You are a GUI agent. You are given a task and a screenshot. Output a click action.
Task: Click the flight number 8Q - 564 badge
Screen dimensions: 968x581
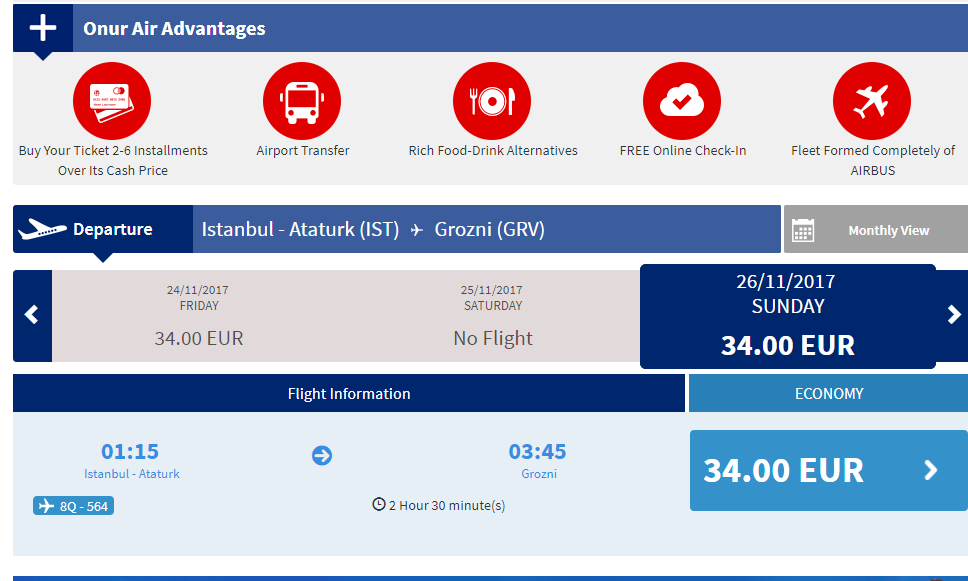point(73,506)
